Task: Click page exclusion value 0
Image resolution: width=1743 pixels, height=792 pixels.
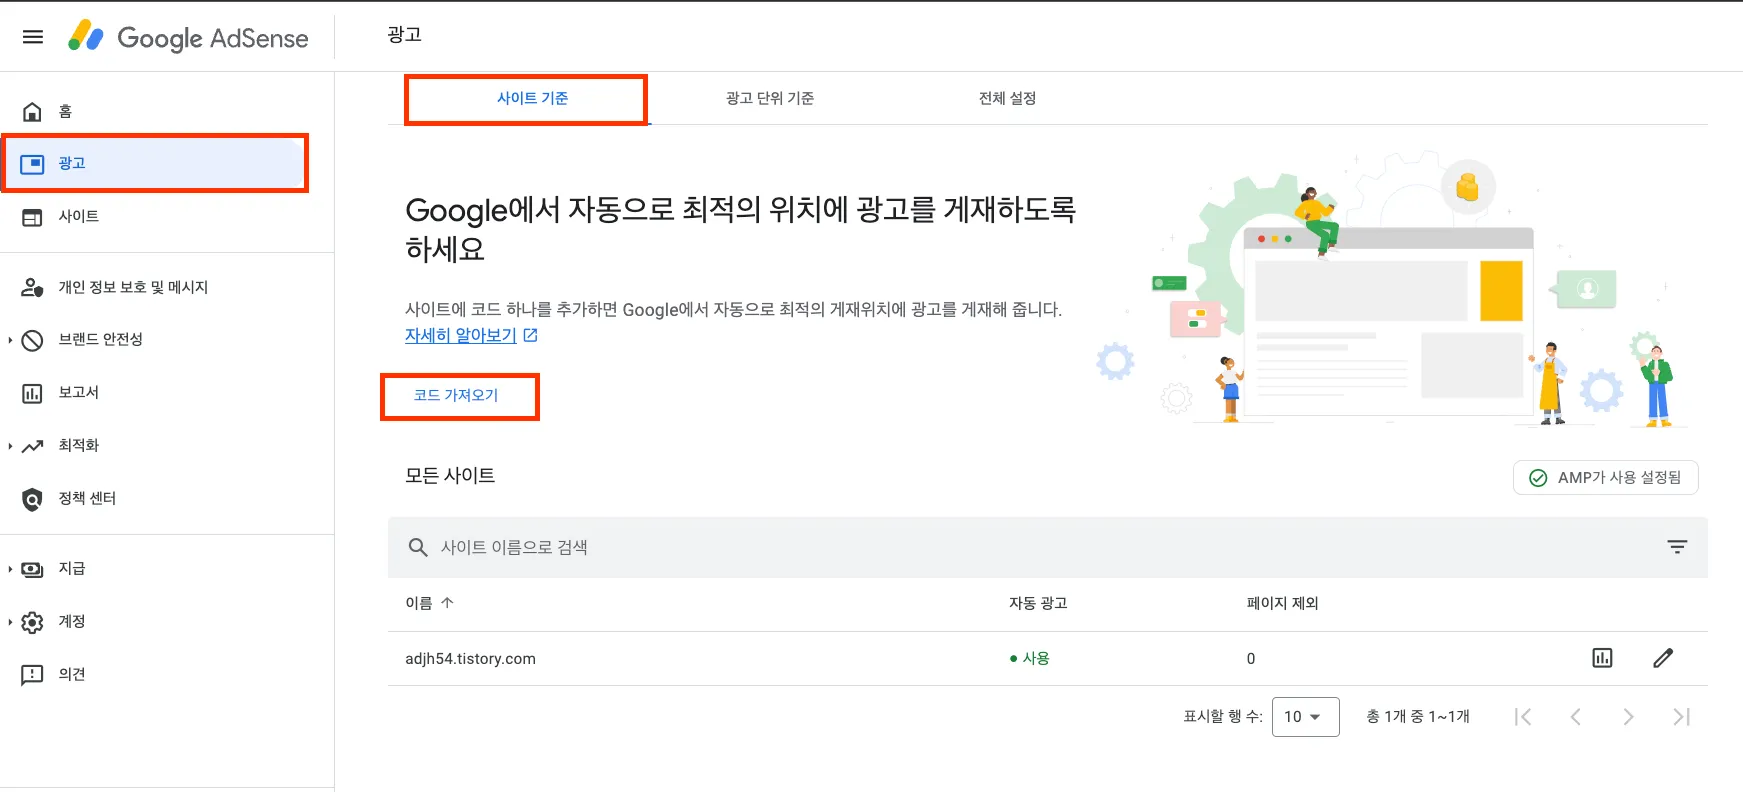Action: pyautogui.click(x=1251, y=659)
